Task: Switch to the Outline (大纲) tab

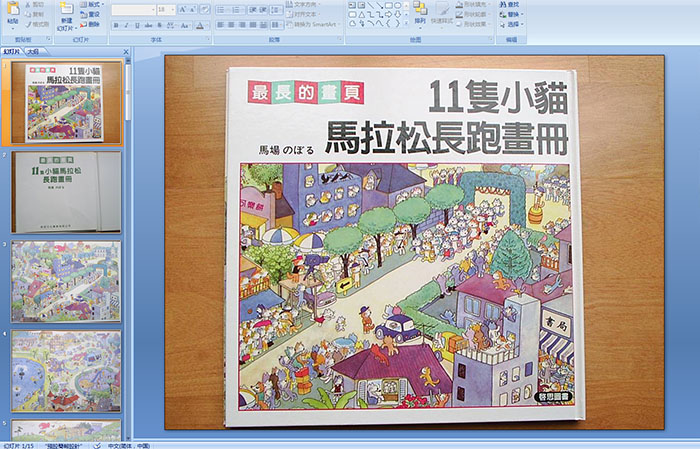Action: 33,52
